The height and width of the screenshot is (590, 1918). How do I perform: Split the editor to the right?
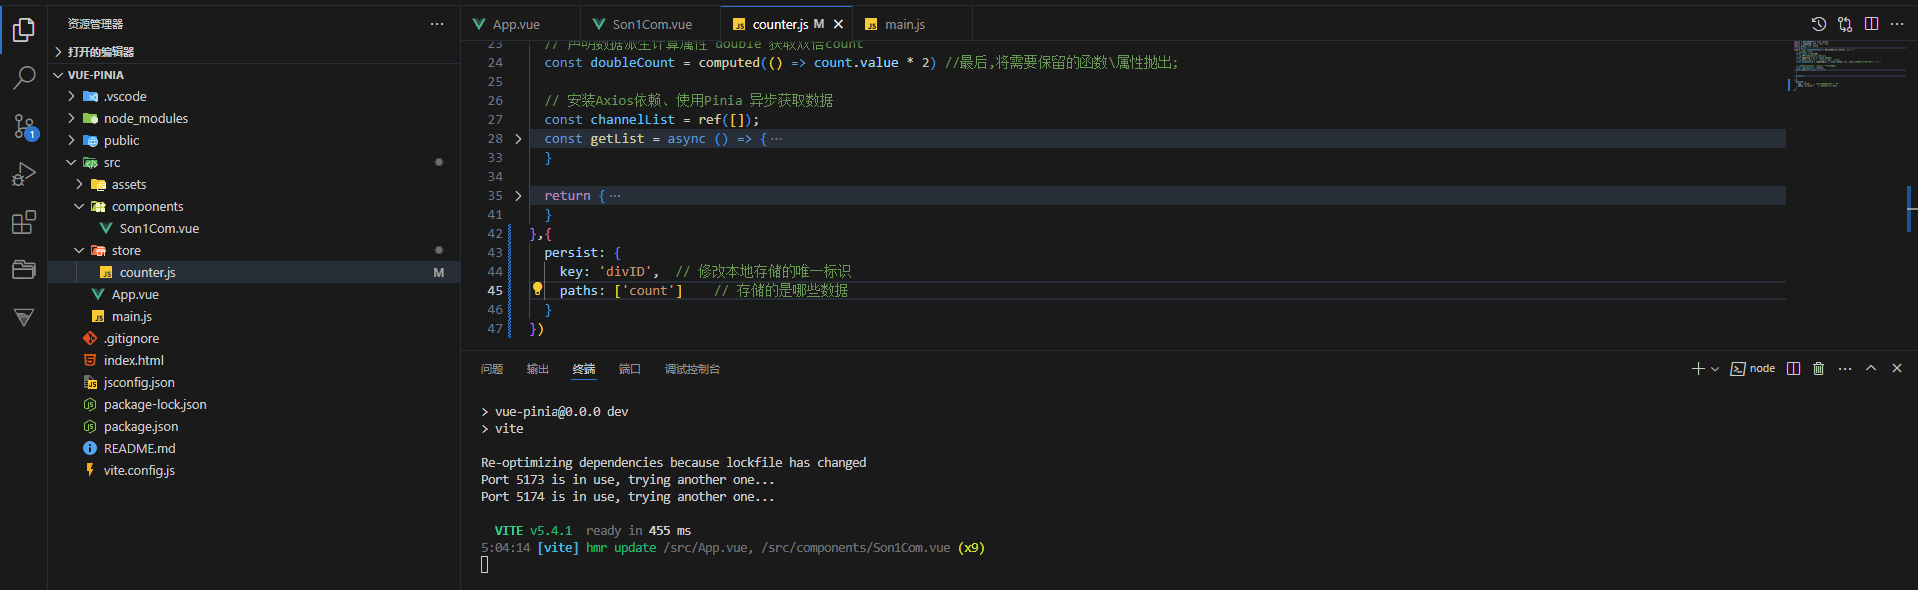1871,24
